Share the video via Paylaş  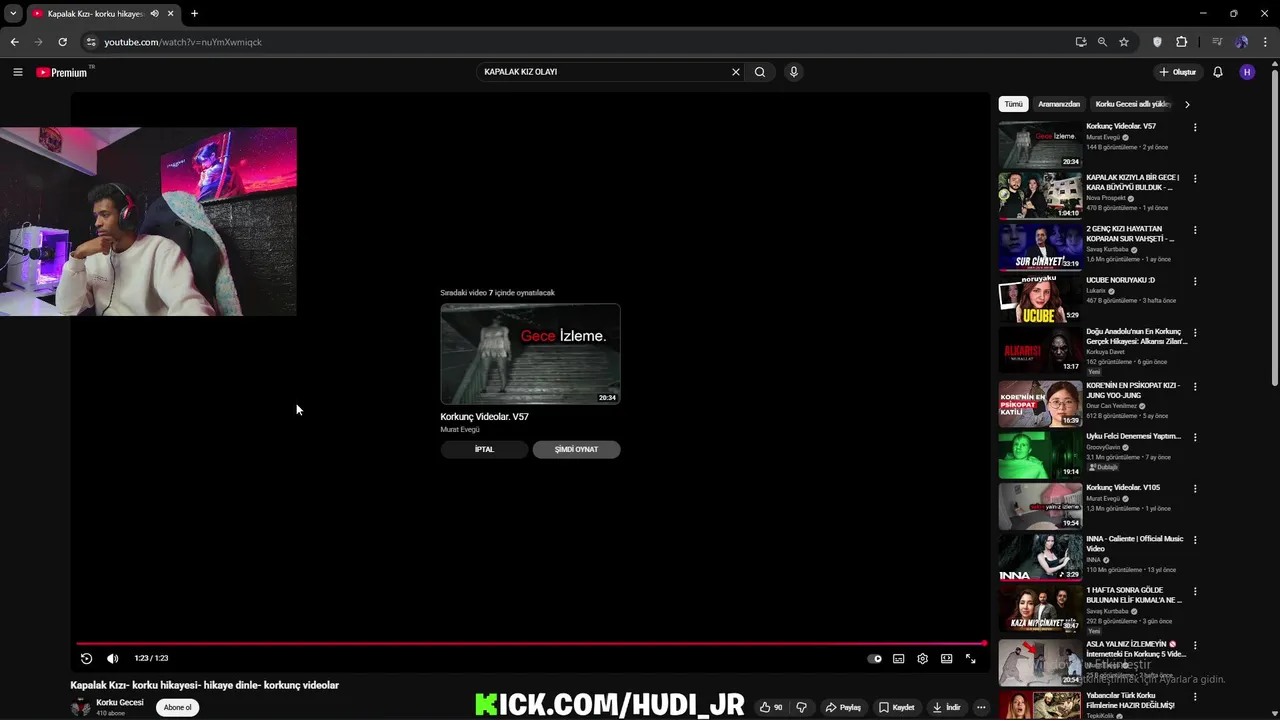[843, 707]
